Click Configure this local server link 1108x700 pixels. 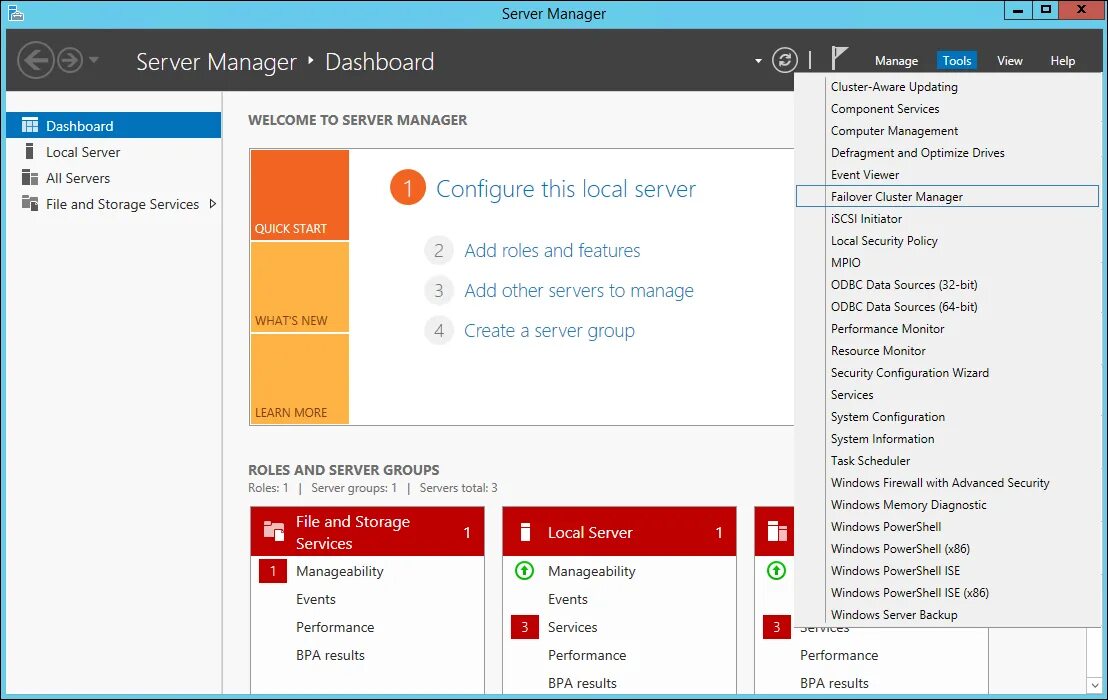click(565, 189)
